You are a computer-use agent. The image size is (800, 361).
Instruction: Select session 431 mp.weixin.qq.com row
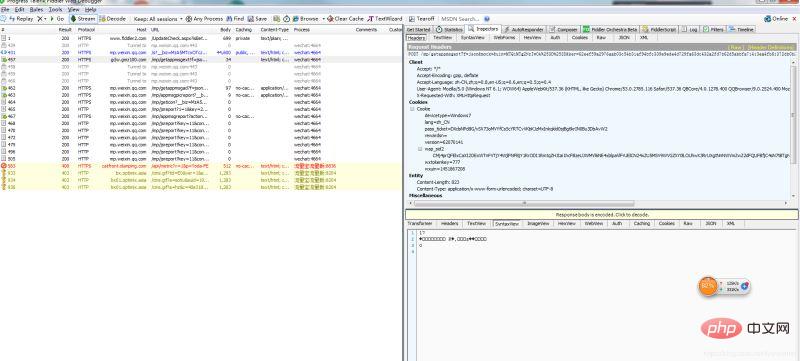pyautogui.click(x=201, y=53)
